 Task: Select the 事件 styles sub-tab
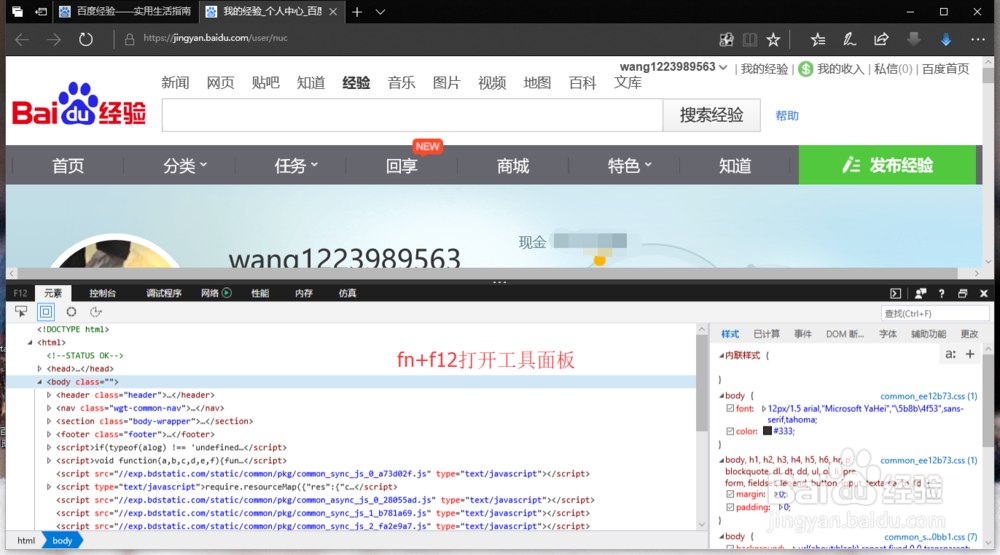click(x=803, y=334)
